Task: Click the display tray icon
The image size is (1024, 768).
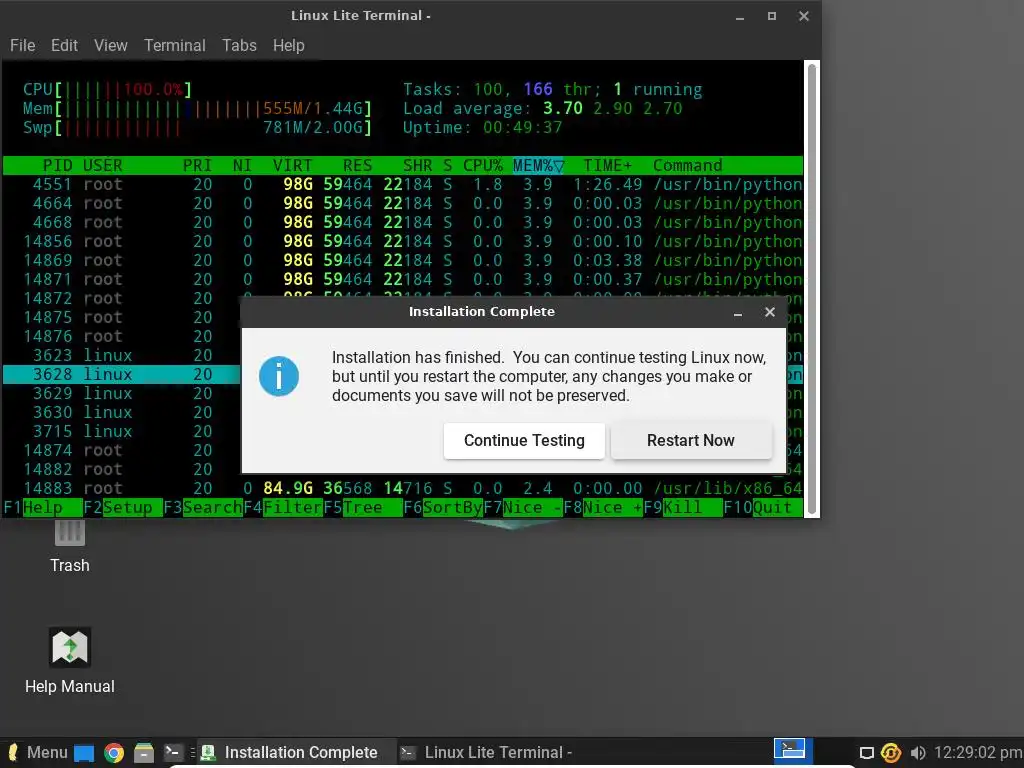Action: [x=867, y=753]
